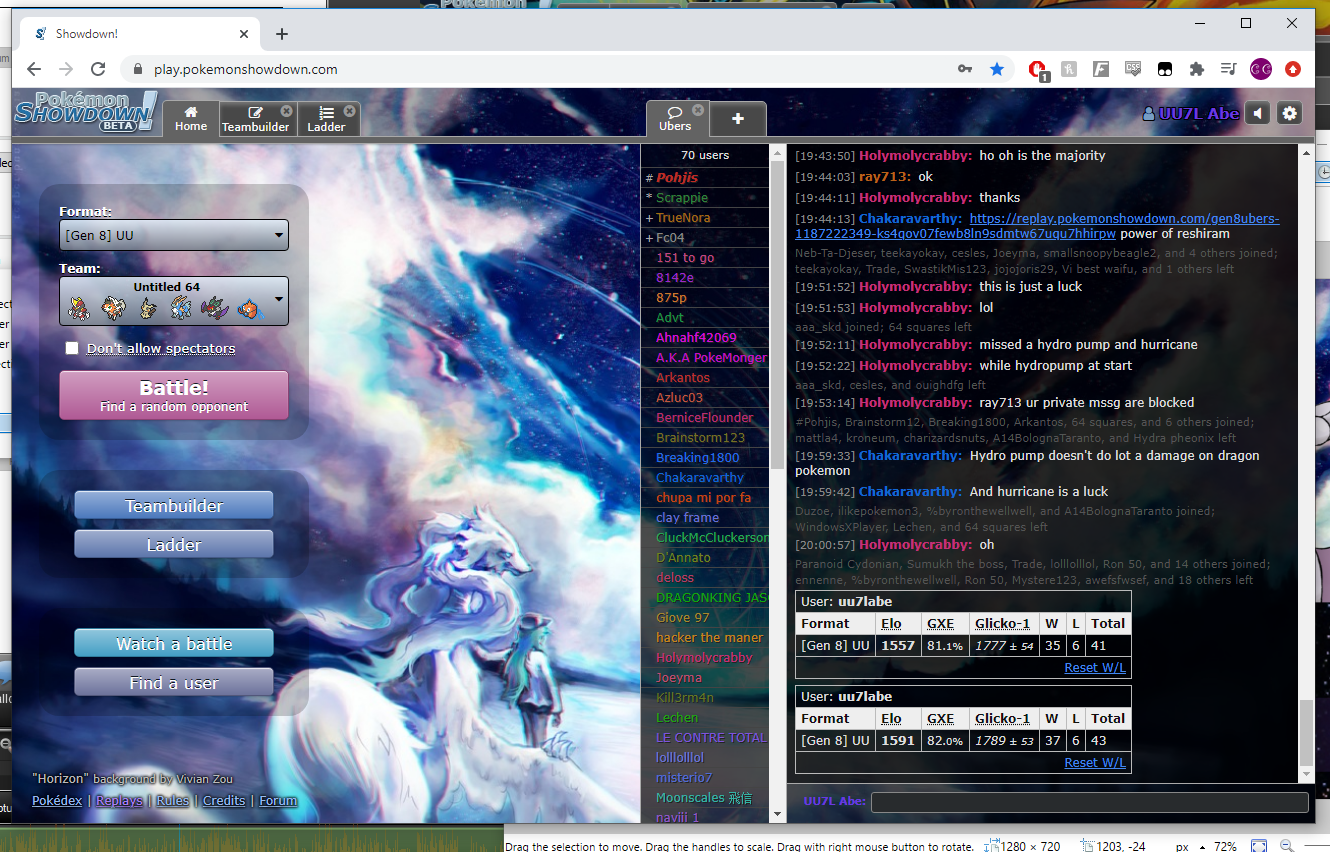1330x852 pixels.
Task: Click Reset W/L under the Elo 1591 table
Action: 1095,762
